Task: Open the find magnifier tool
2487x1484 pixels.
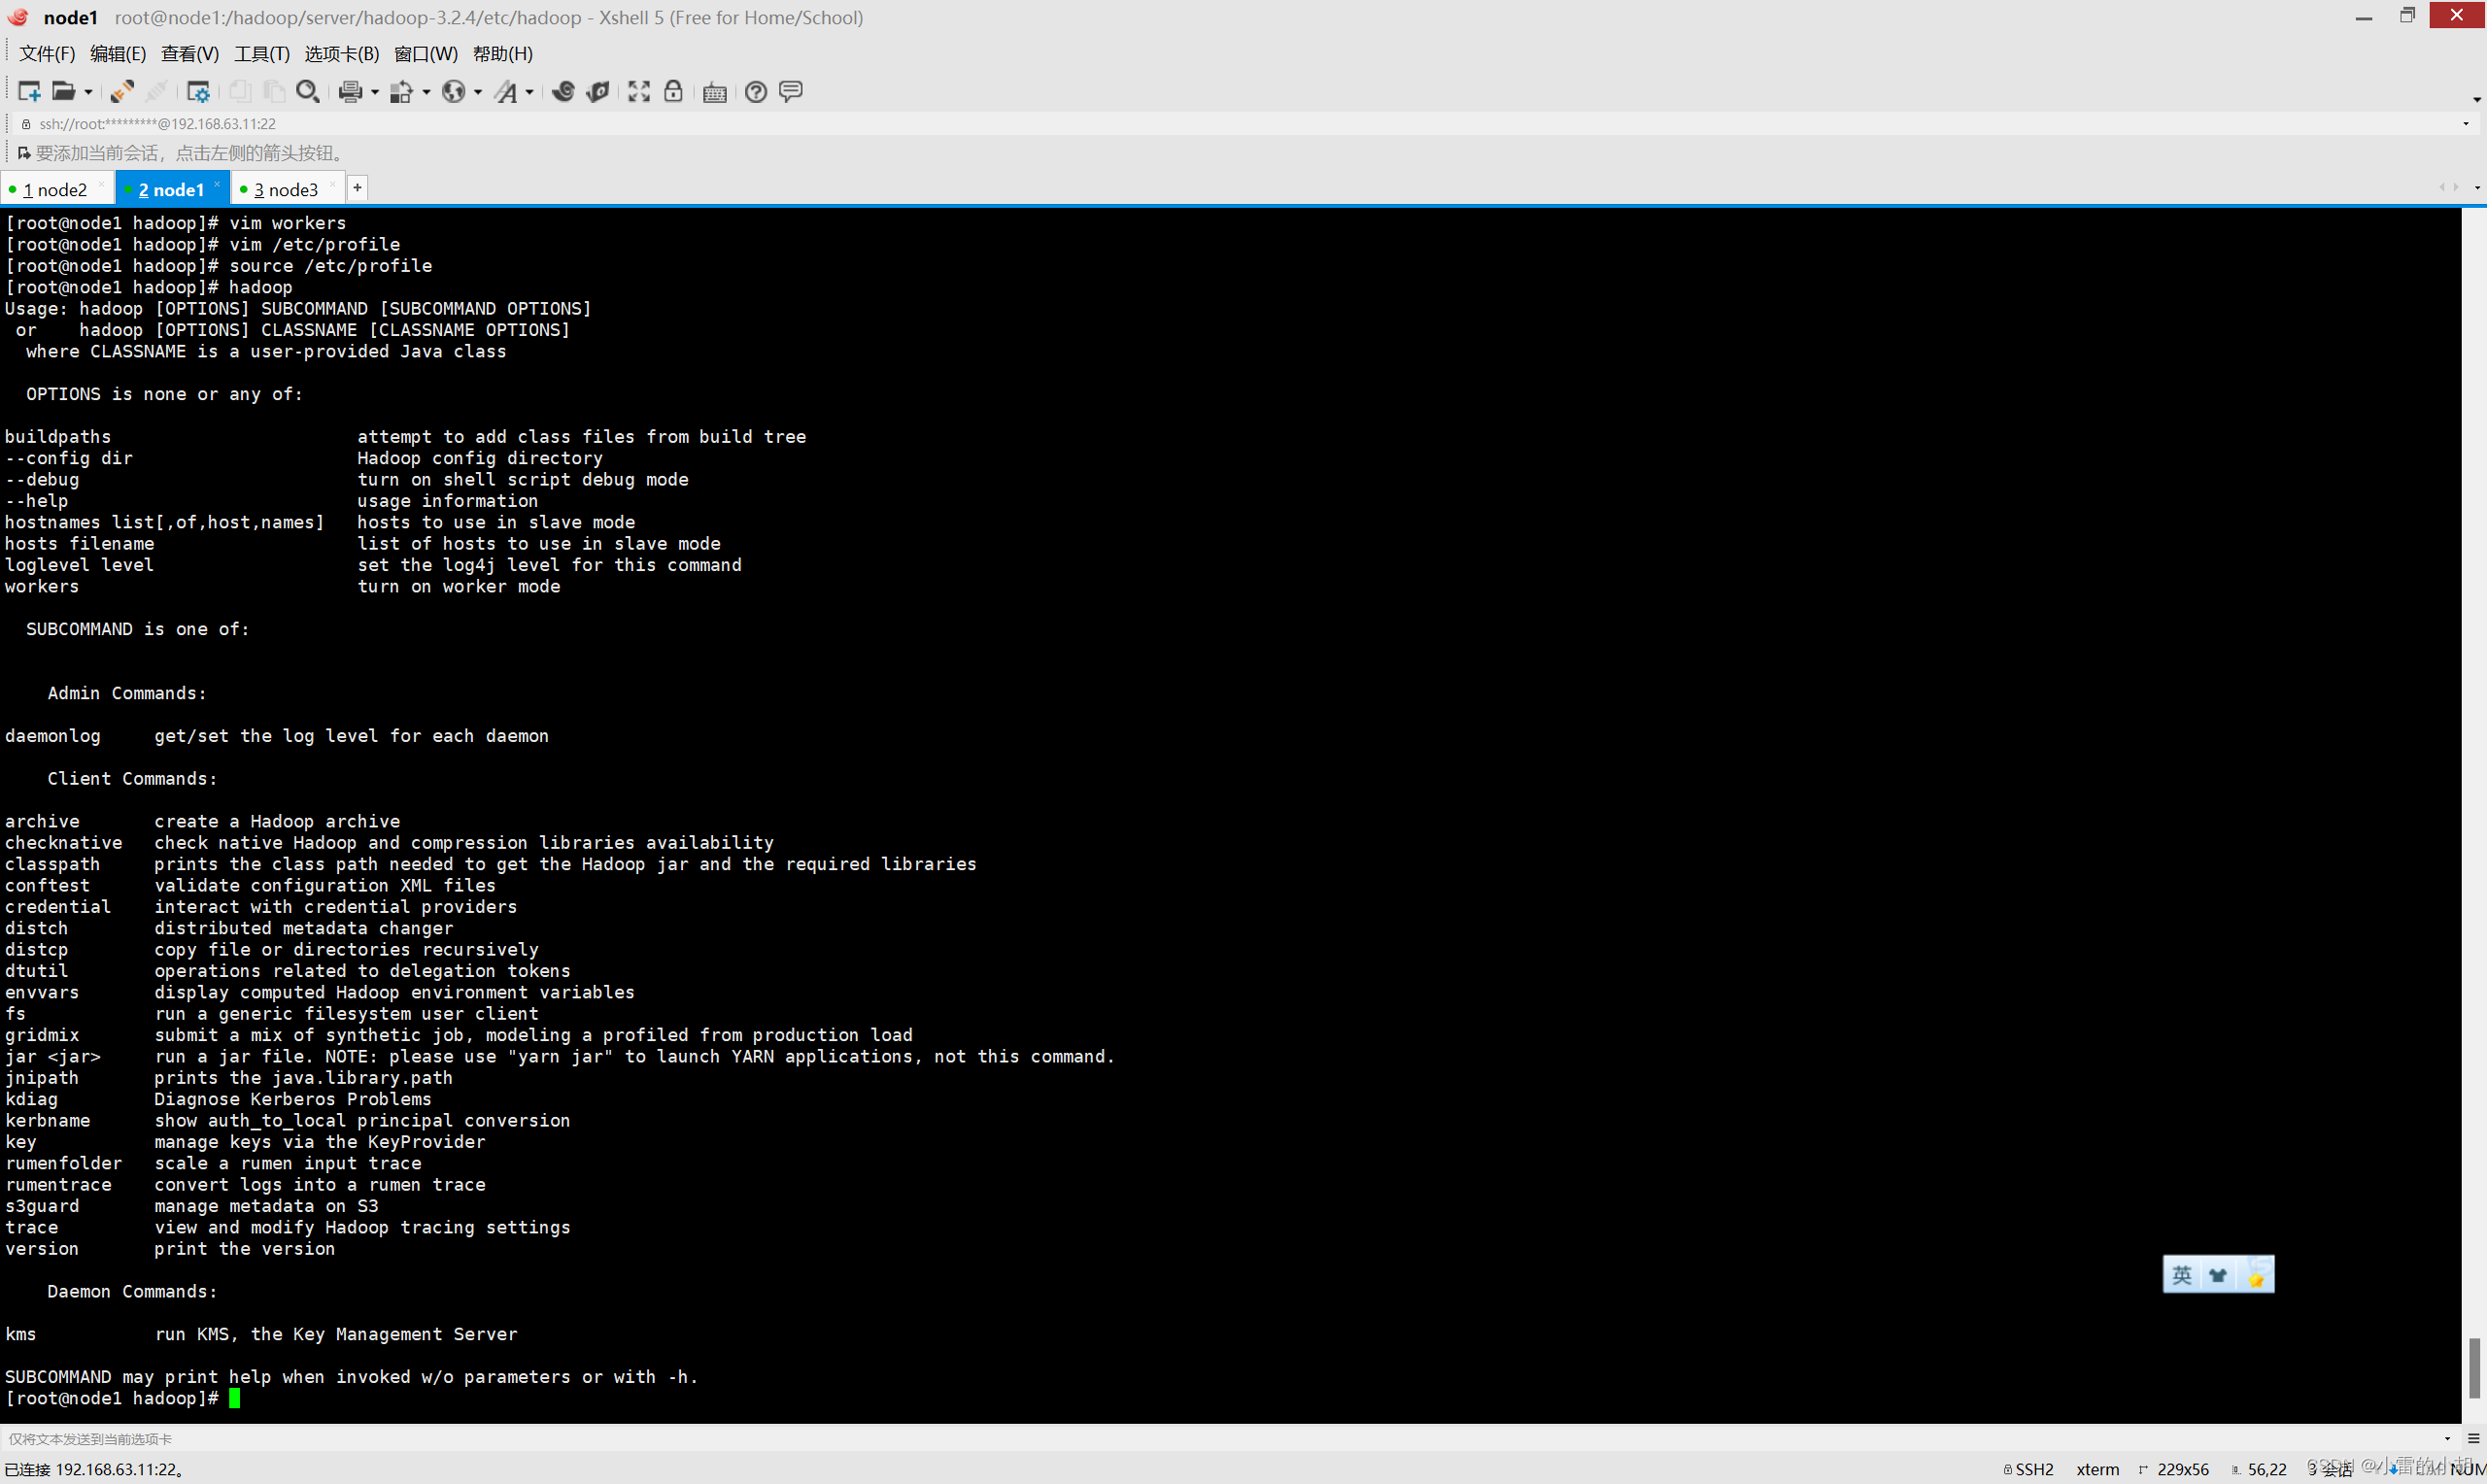Action: pos(308,92)
